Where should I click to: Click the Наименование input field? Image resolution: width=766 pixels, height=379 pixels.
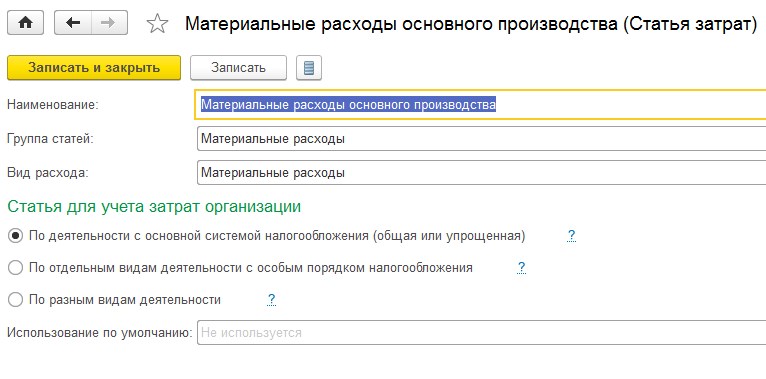481,104
